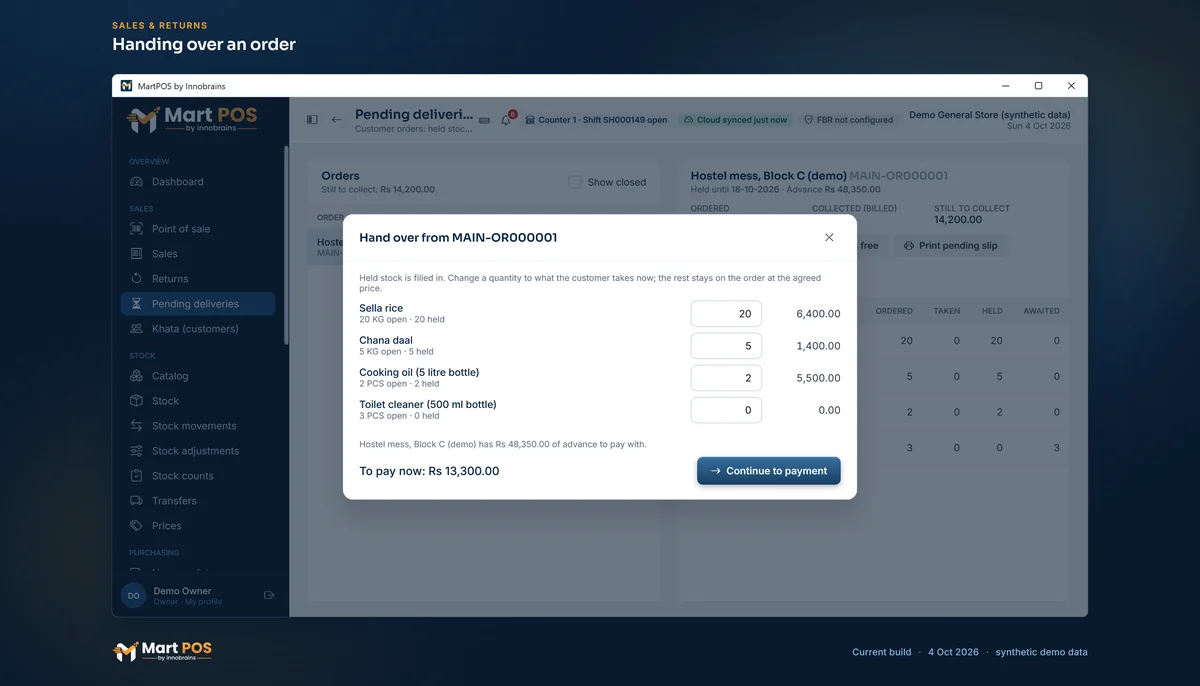Viewport: 1200px width, 686px height.
Task: Click the Prices tag icon
Action: click(136, 526)
